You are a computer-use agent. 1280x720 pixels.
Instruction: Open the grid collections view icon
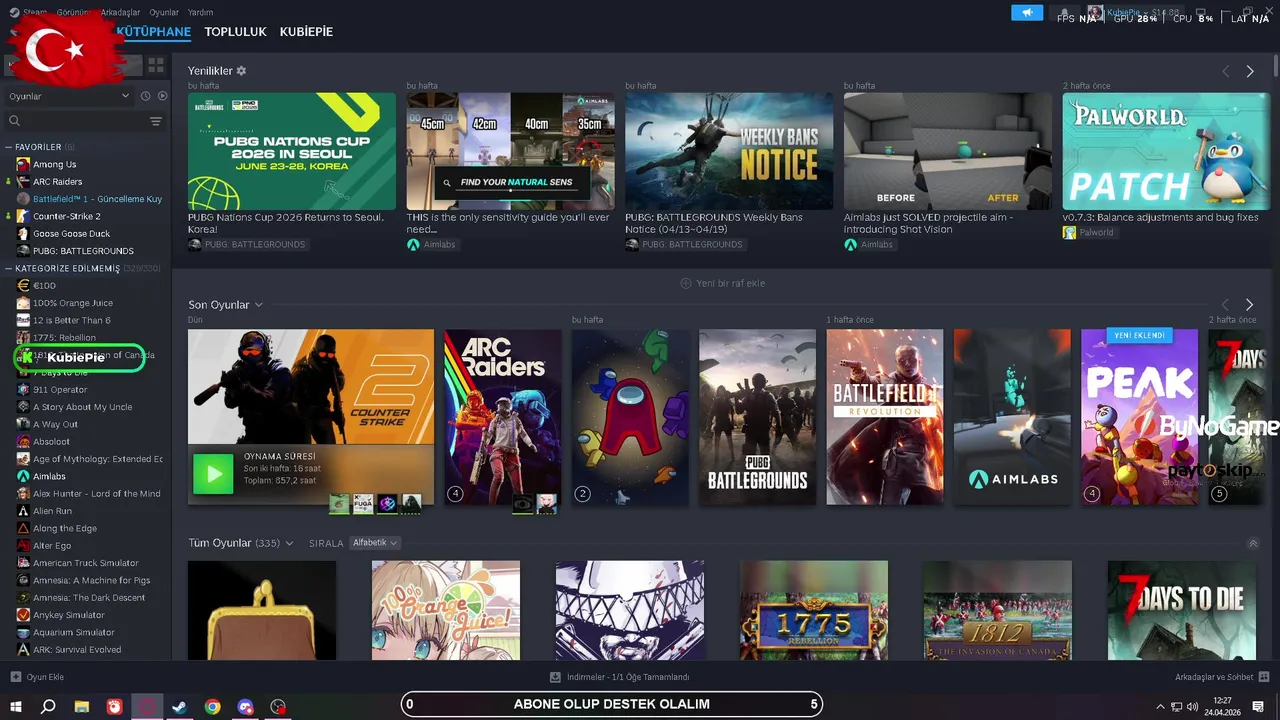pyautogui.click(x=156, y=65)
